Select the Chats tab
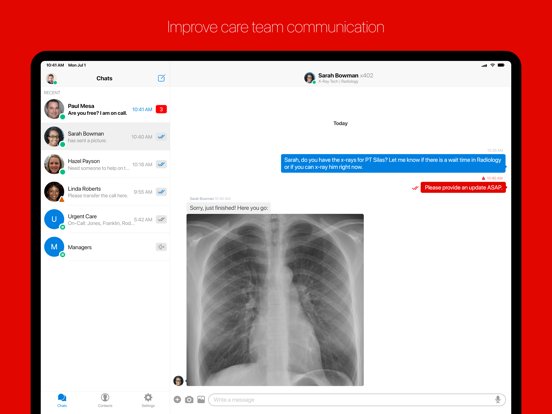552x414 pixels. pyautogui.click(x=62, y=400)
